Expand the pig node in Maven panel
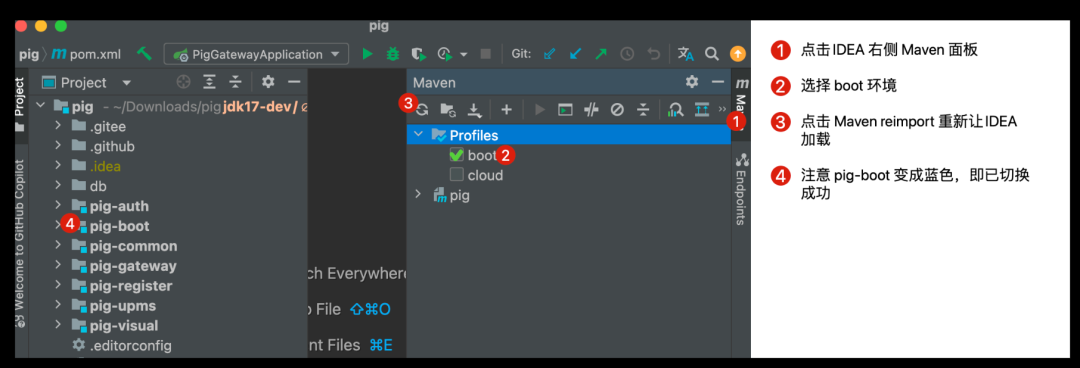This screenshot has width=1080, height=368. click(x=418, y=195)
